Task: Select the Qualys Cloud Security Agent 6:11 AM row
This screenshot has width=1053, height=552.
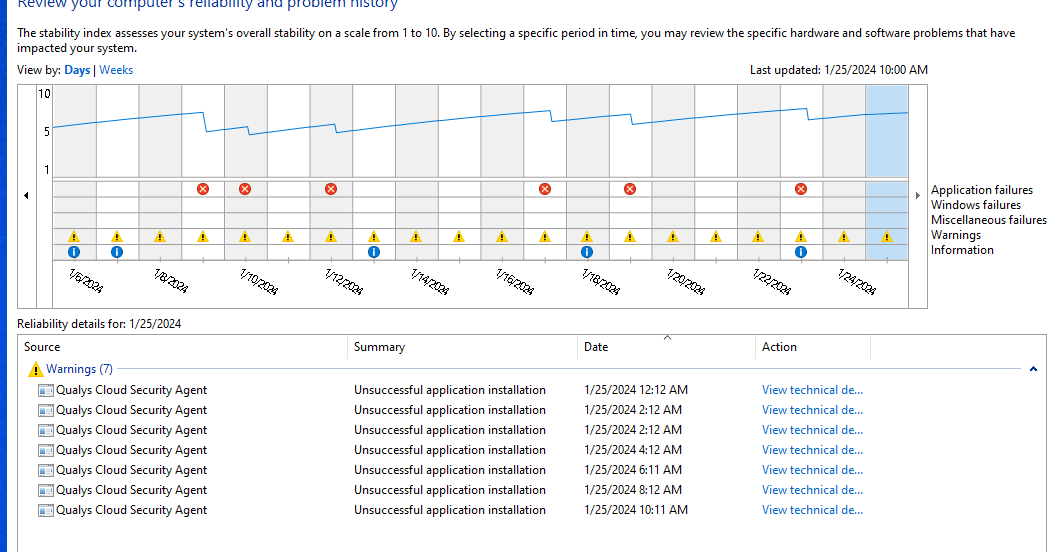Action: point(531,470)
